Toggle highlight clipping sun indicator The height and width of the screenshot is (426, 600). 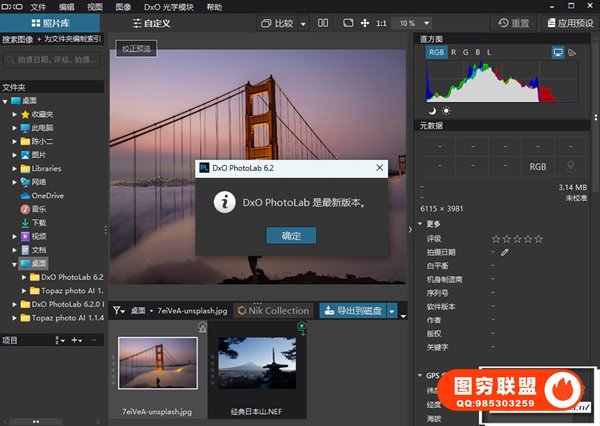(445, 110)
